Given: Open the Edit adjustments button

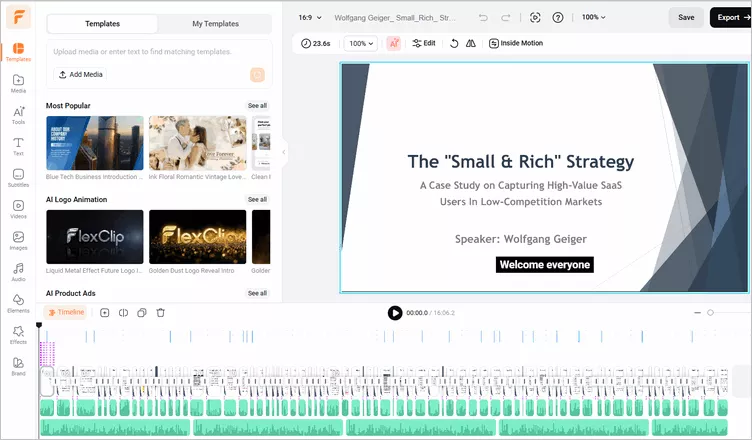Looking at the screenshot, I should tap(424, 43).
